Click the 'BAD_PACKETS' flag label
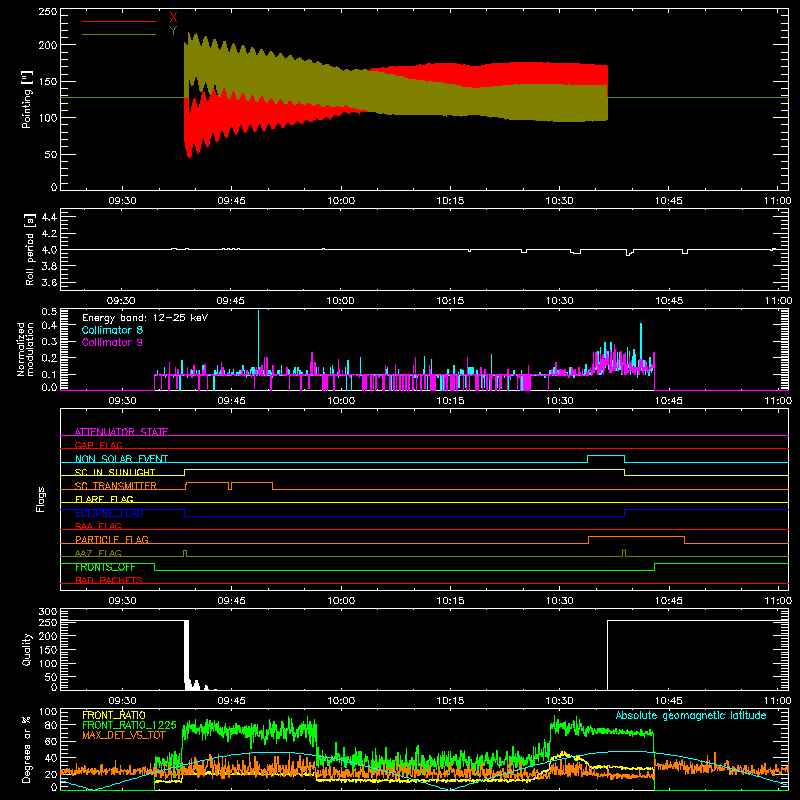This screenshot has width=800, height=800. (x=109, y=580)
